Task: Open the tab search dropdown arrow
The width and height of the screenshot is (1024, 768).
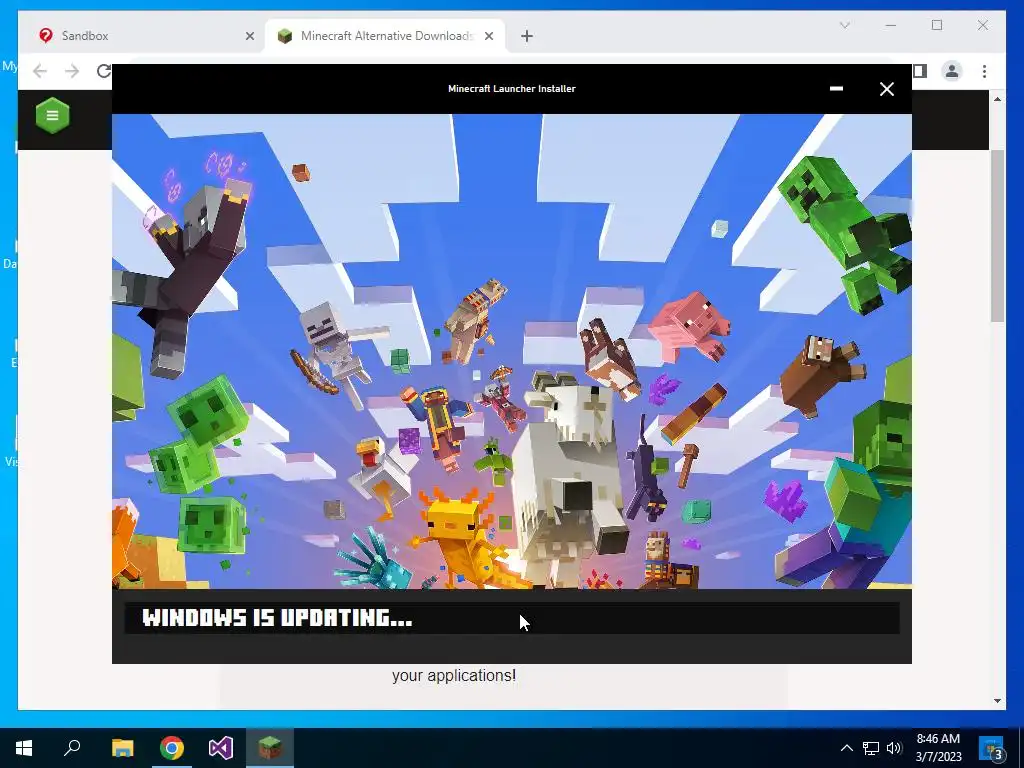Action: (844, 25)
